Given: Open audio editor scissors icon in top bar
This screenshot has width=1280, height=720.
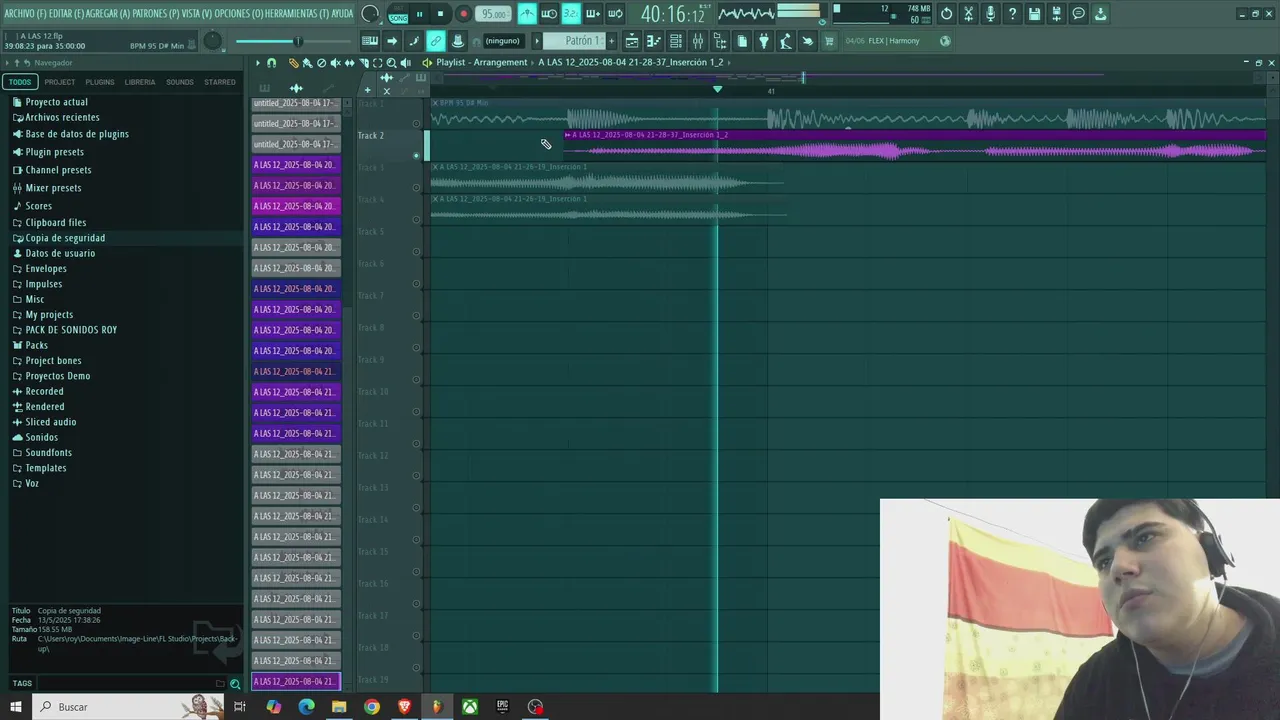Looking at the screenshot, I should 968,14.
